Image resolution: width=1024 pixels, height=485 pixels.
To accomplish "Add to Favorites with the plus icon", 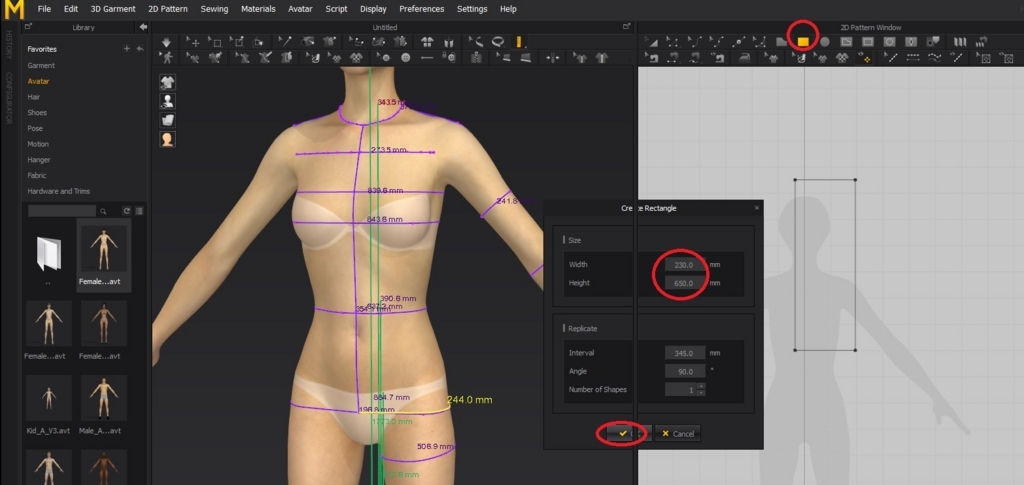I will (x=127, y=49).
